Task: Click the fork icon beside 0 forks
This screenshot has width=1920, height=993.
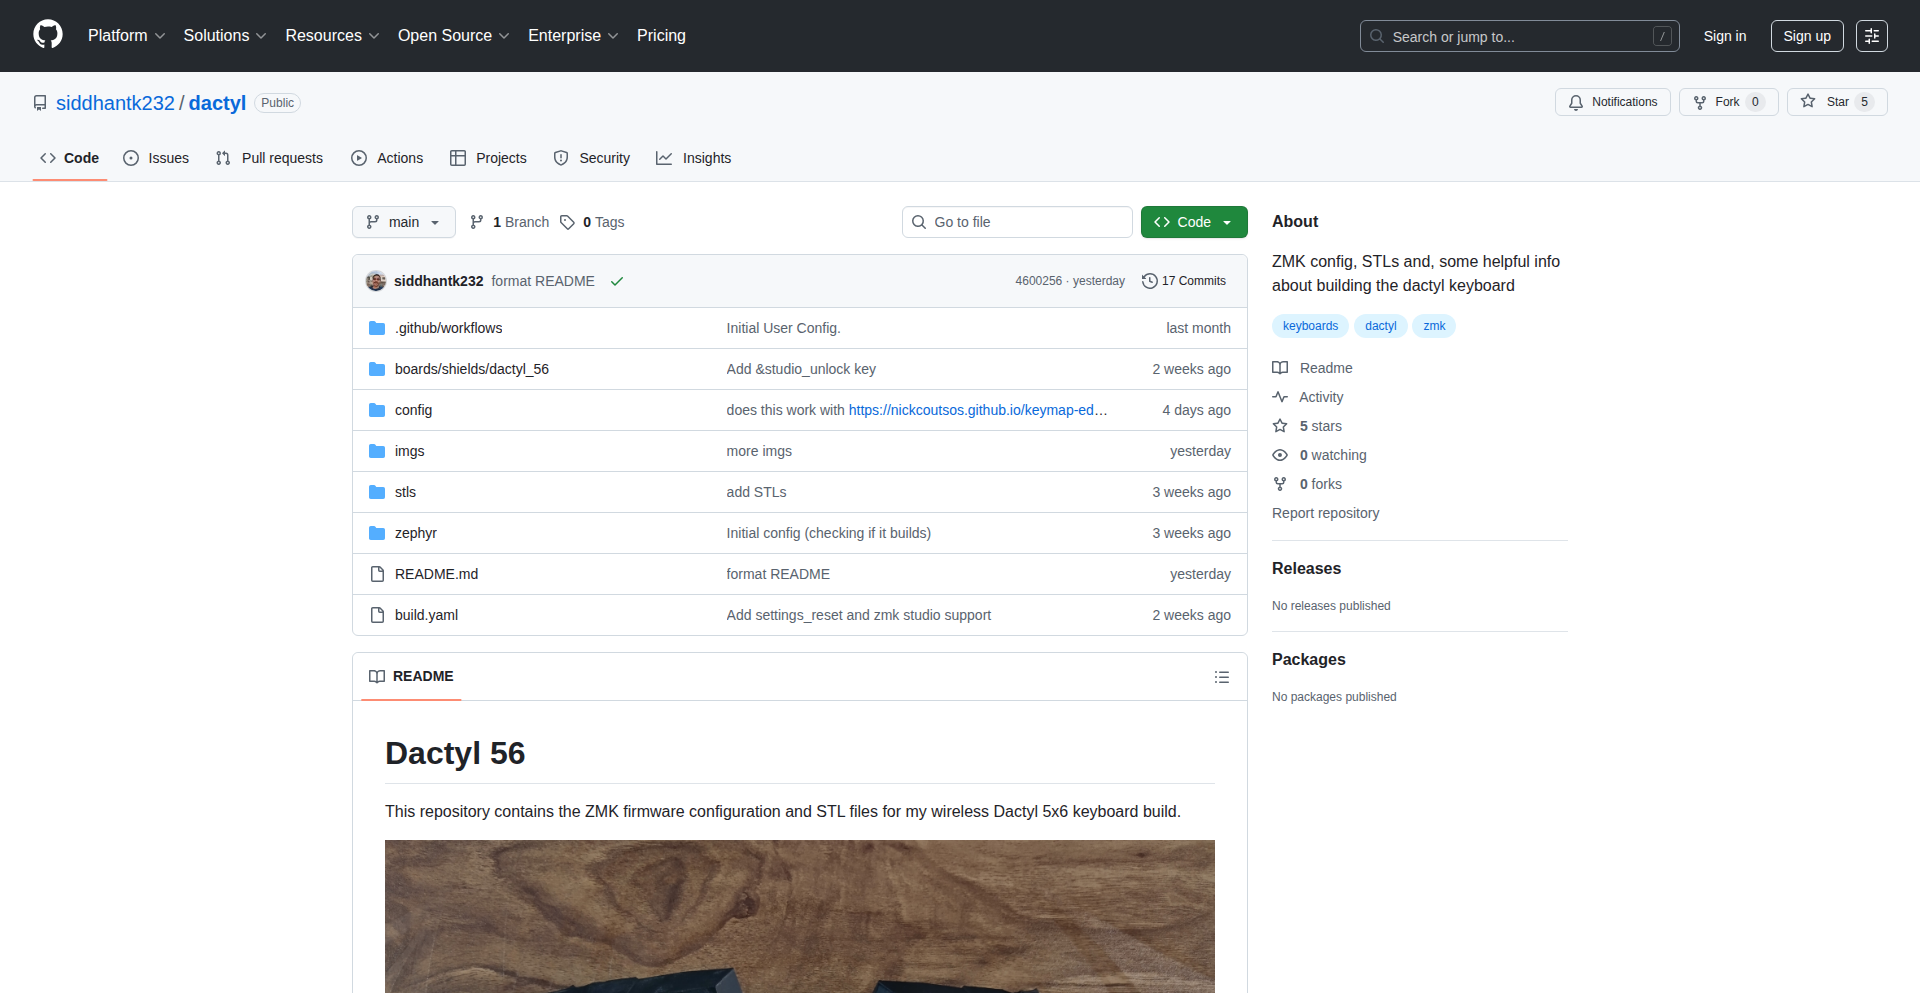Action: click(x=1280, y=484)
